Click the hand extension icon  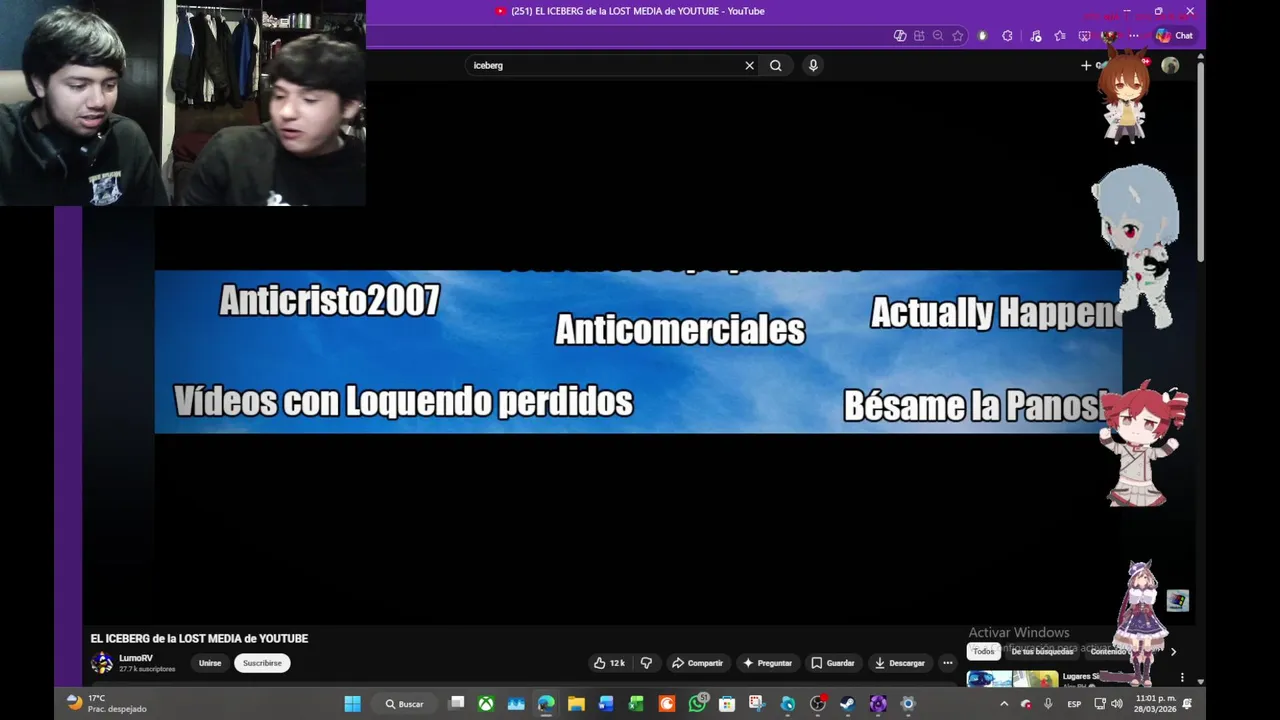click(x=983, y=36)
